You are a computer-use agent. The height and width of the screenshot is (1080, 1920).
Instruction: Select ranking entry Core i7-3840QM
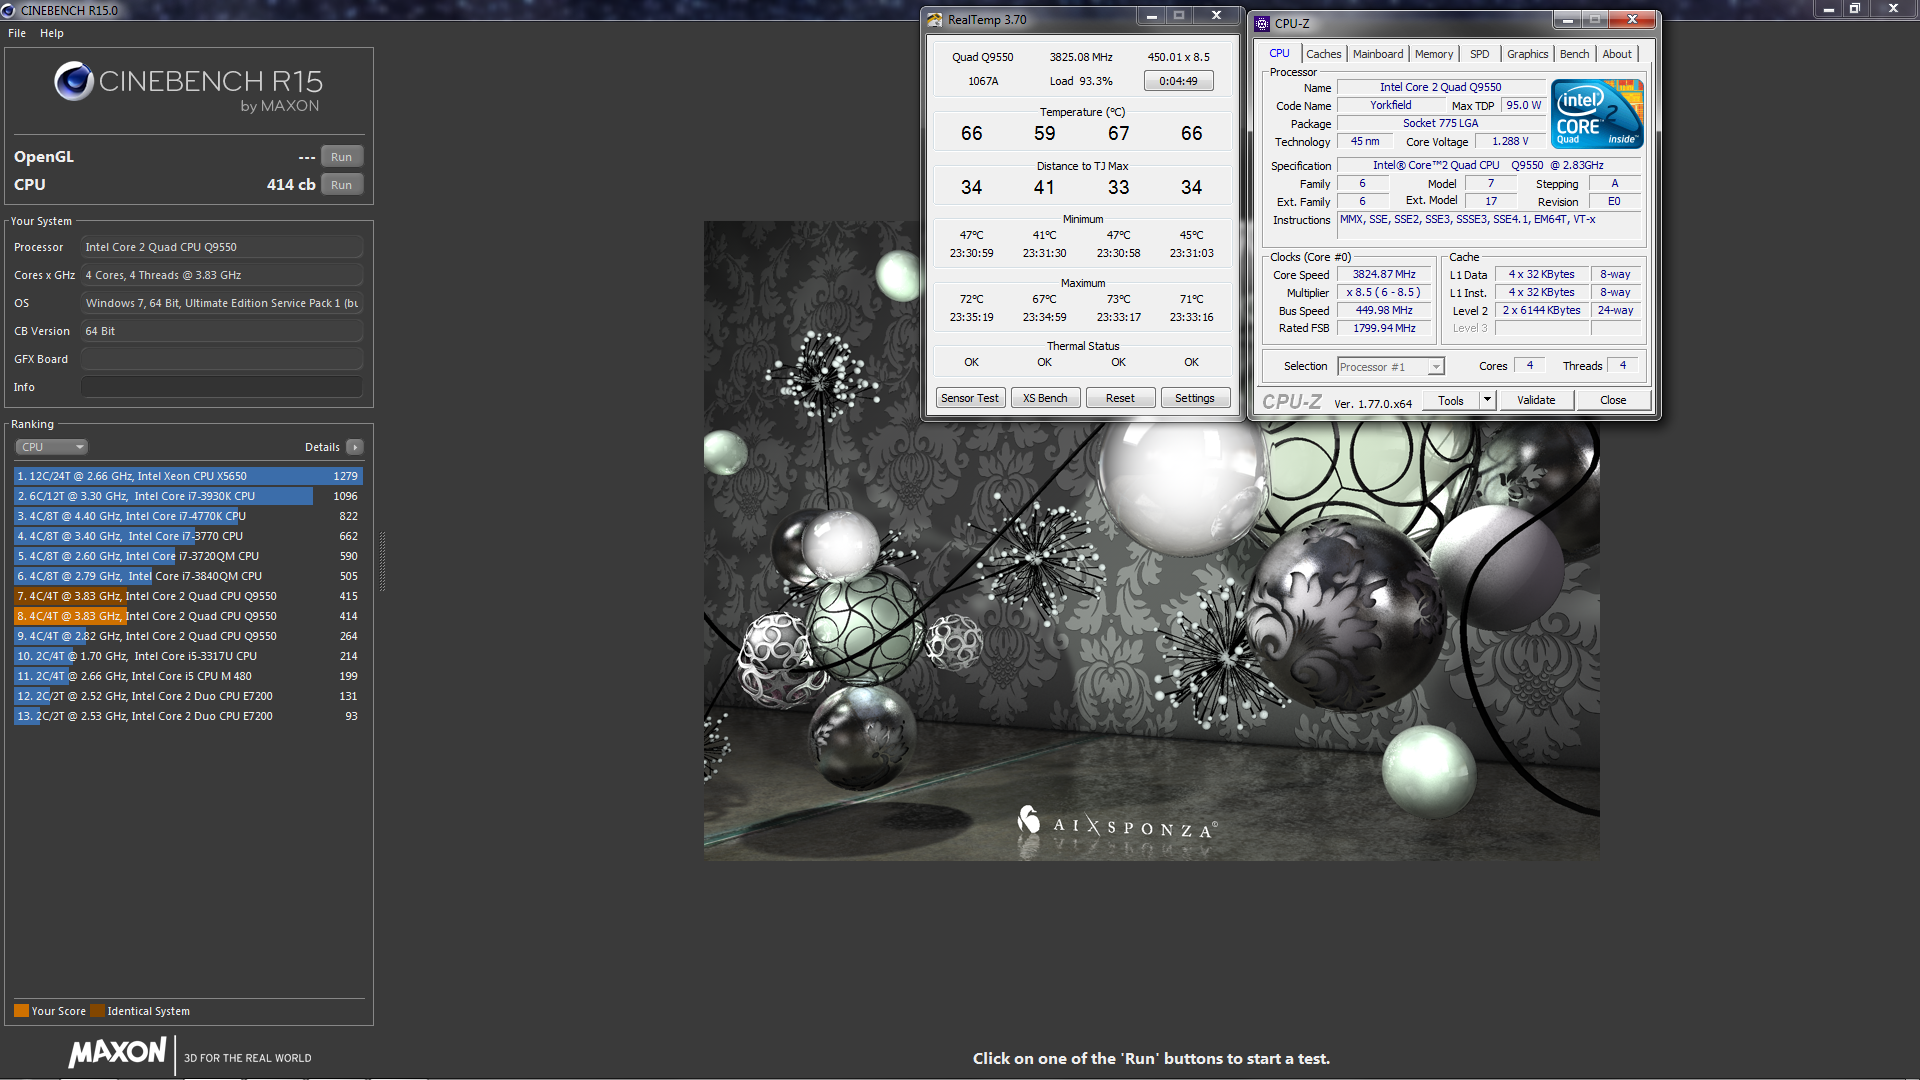pyautogui.click(x=188, y=576)
